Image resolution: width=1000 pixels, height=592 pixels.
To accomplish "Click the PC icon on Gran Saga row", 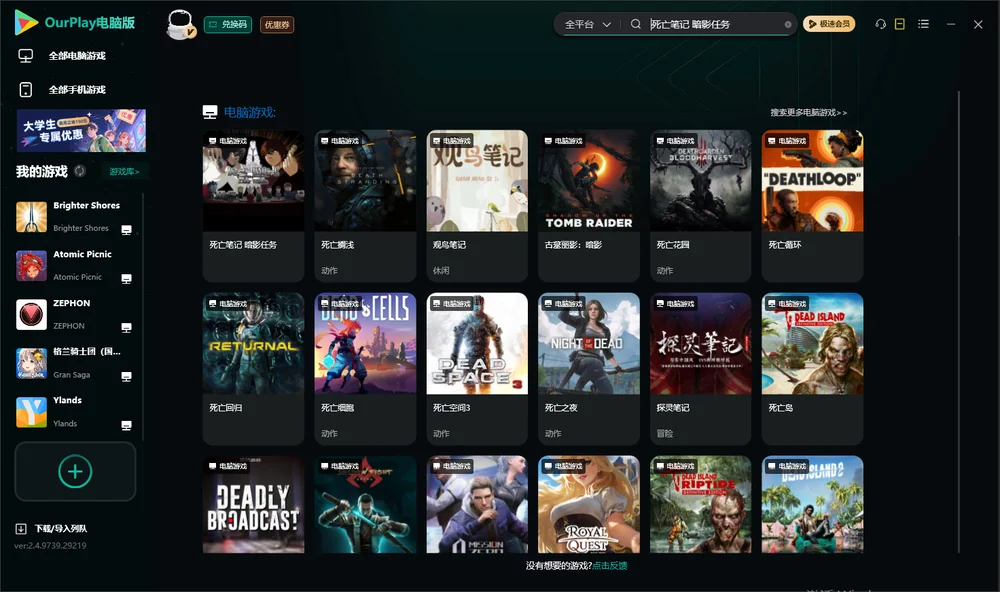I will 126,377.
